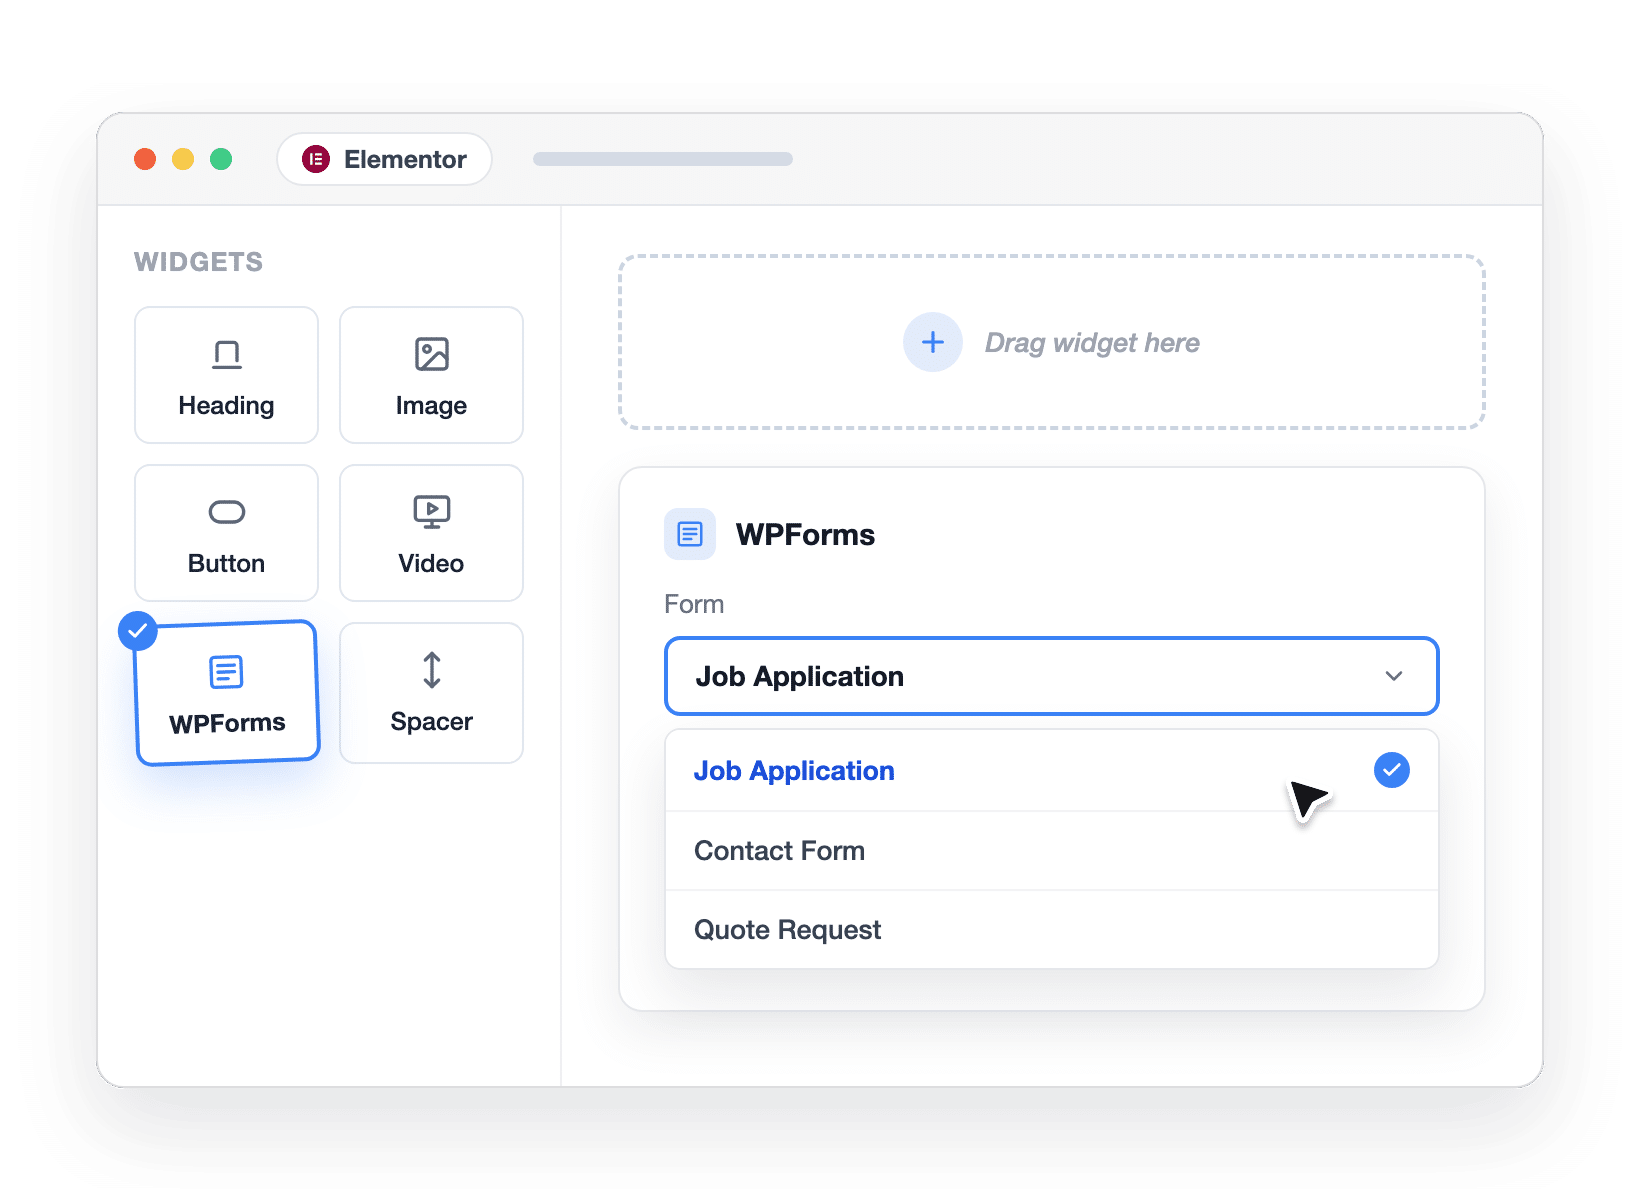Click the dropdown chevron arrow

(1394, 676)
